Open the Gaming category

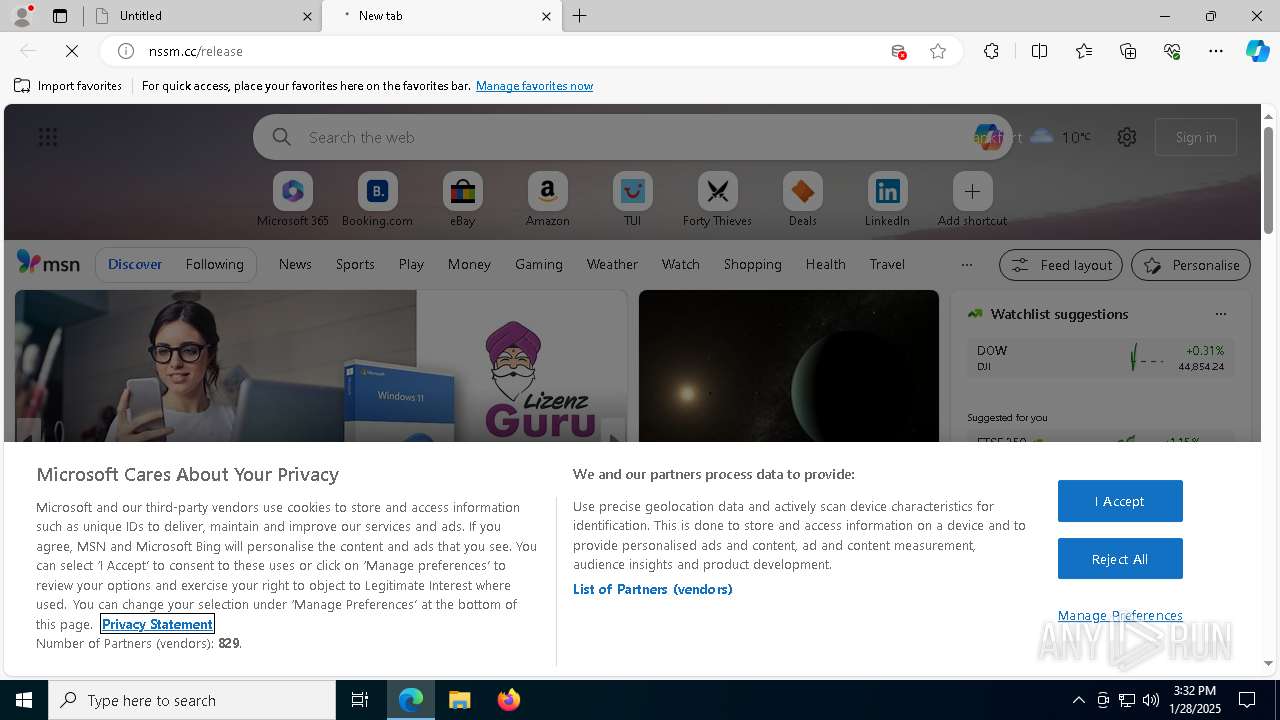(539, 264)
